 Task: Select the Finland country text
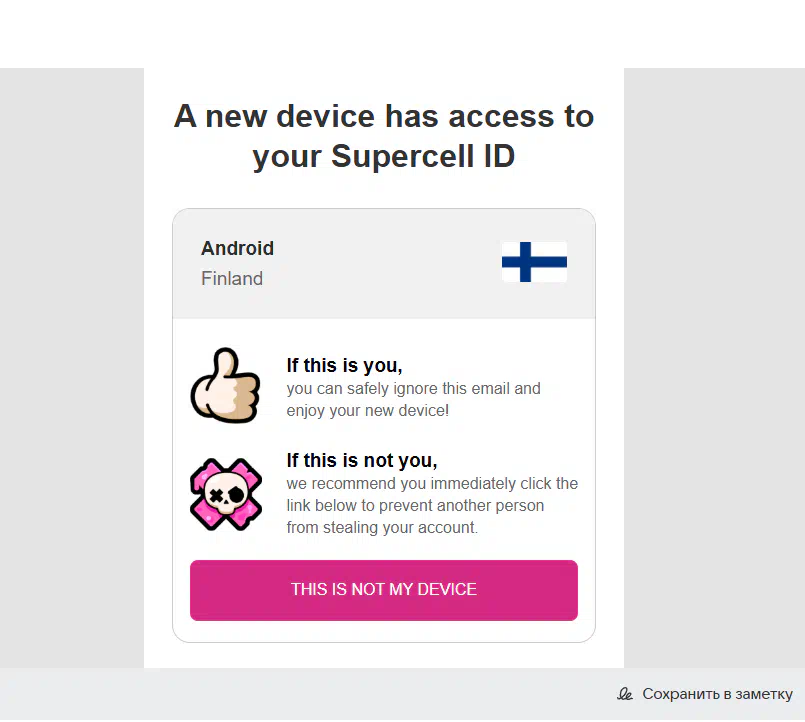click(x=232, y=279)
